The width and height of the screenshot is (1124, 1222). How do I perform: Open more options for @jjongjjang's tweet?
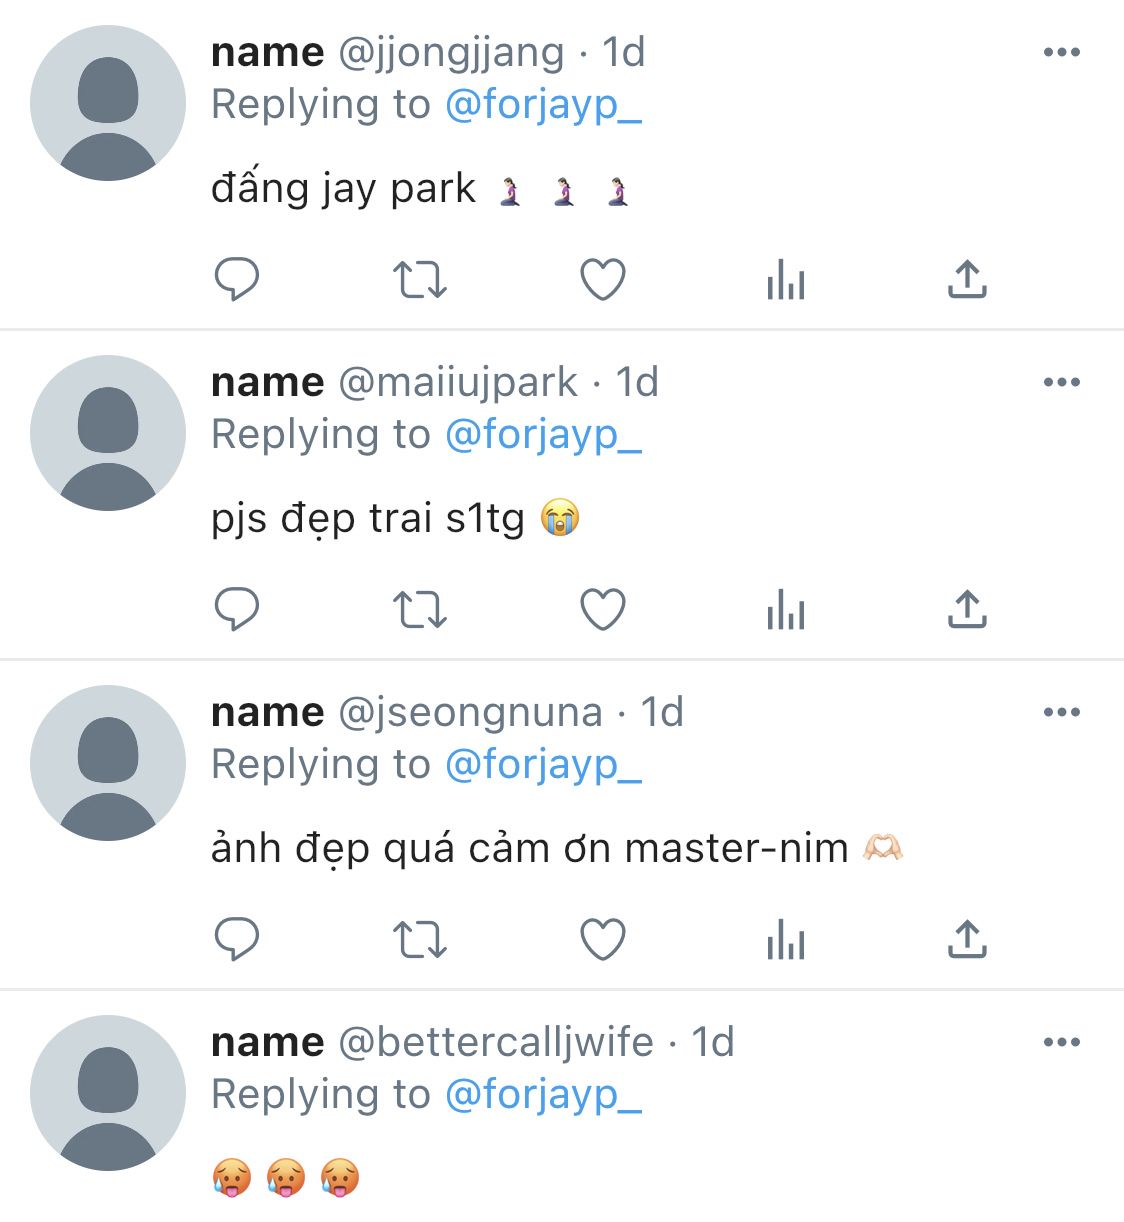(1061, 52)
